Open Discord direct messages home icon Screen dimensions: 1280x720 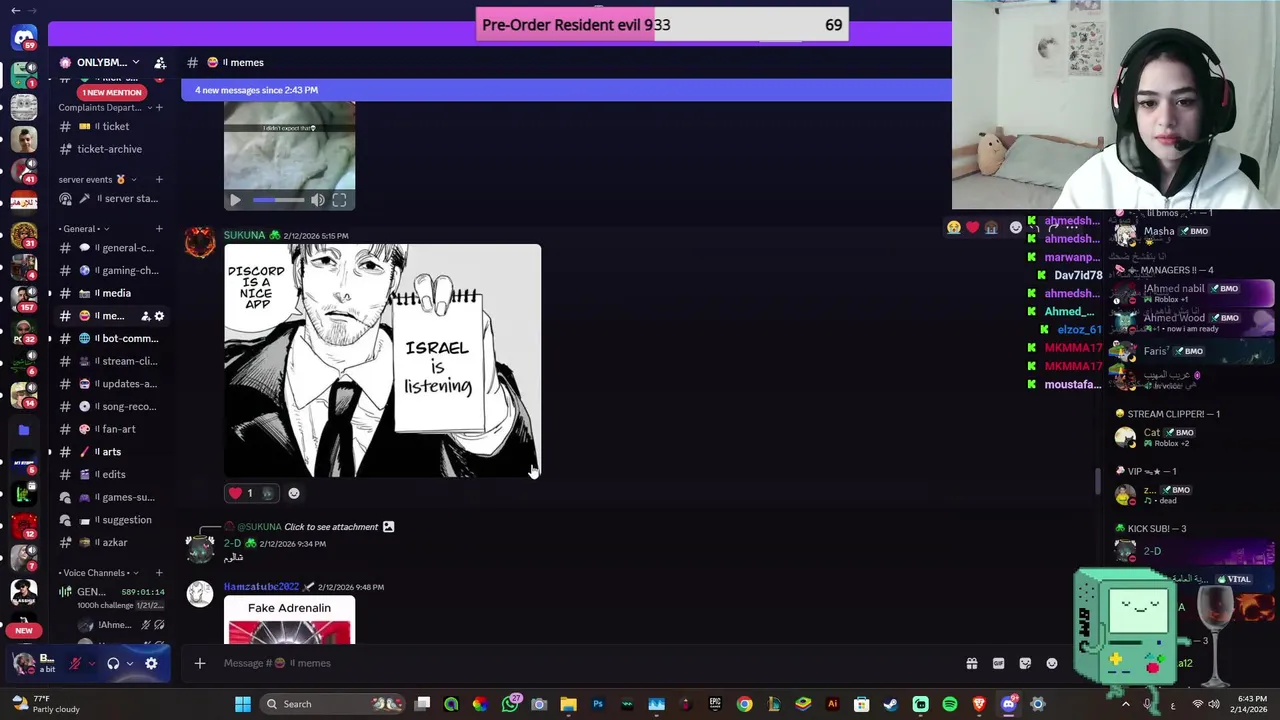(x=24, y=38)
